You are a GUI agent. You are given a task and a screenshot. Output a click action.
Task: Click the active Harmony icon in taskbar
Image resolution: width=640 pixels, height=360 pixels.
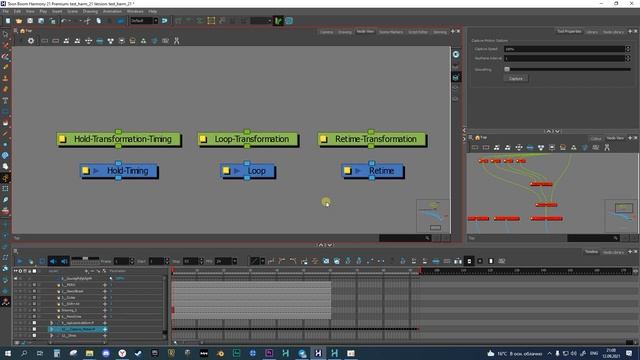318,353
